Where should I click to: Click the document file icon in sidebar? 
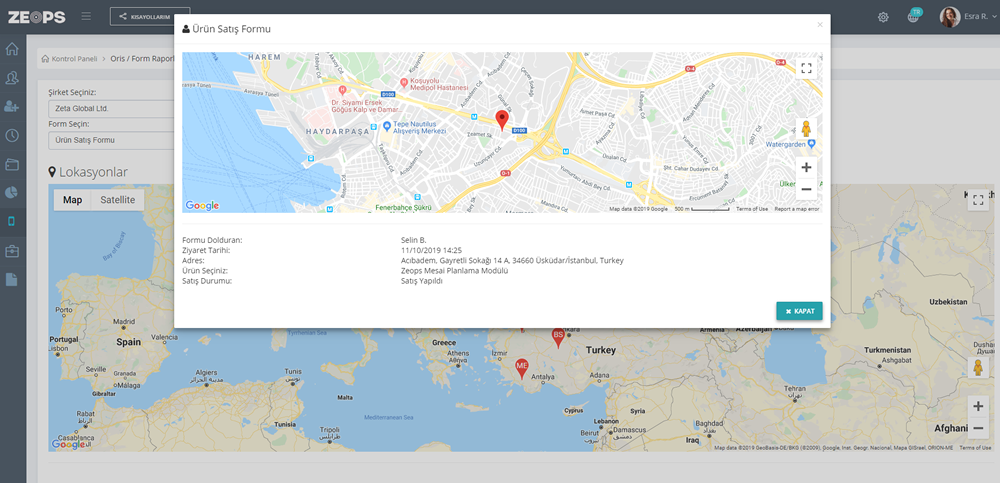(x=11, y=279)
